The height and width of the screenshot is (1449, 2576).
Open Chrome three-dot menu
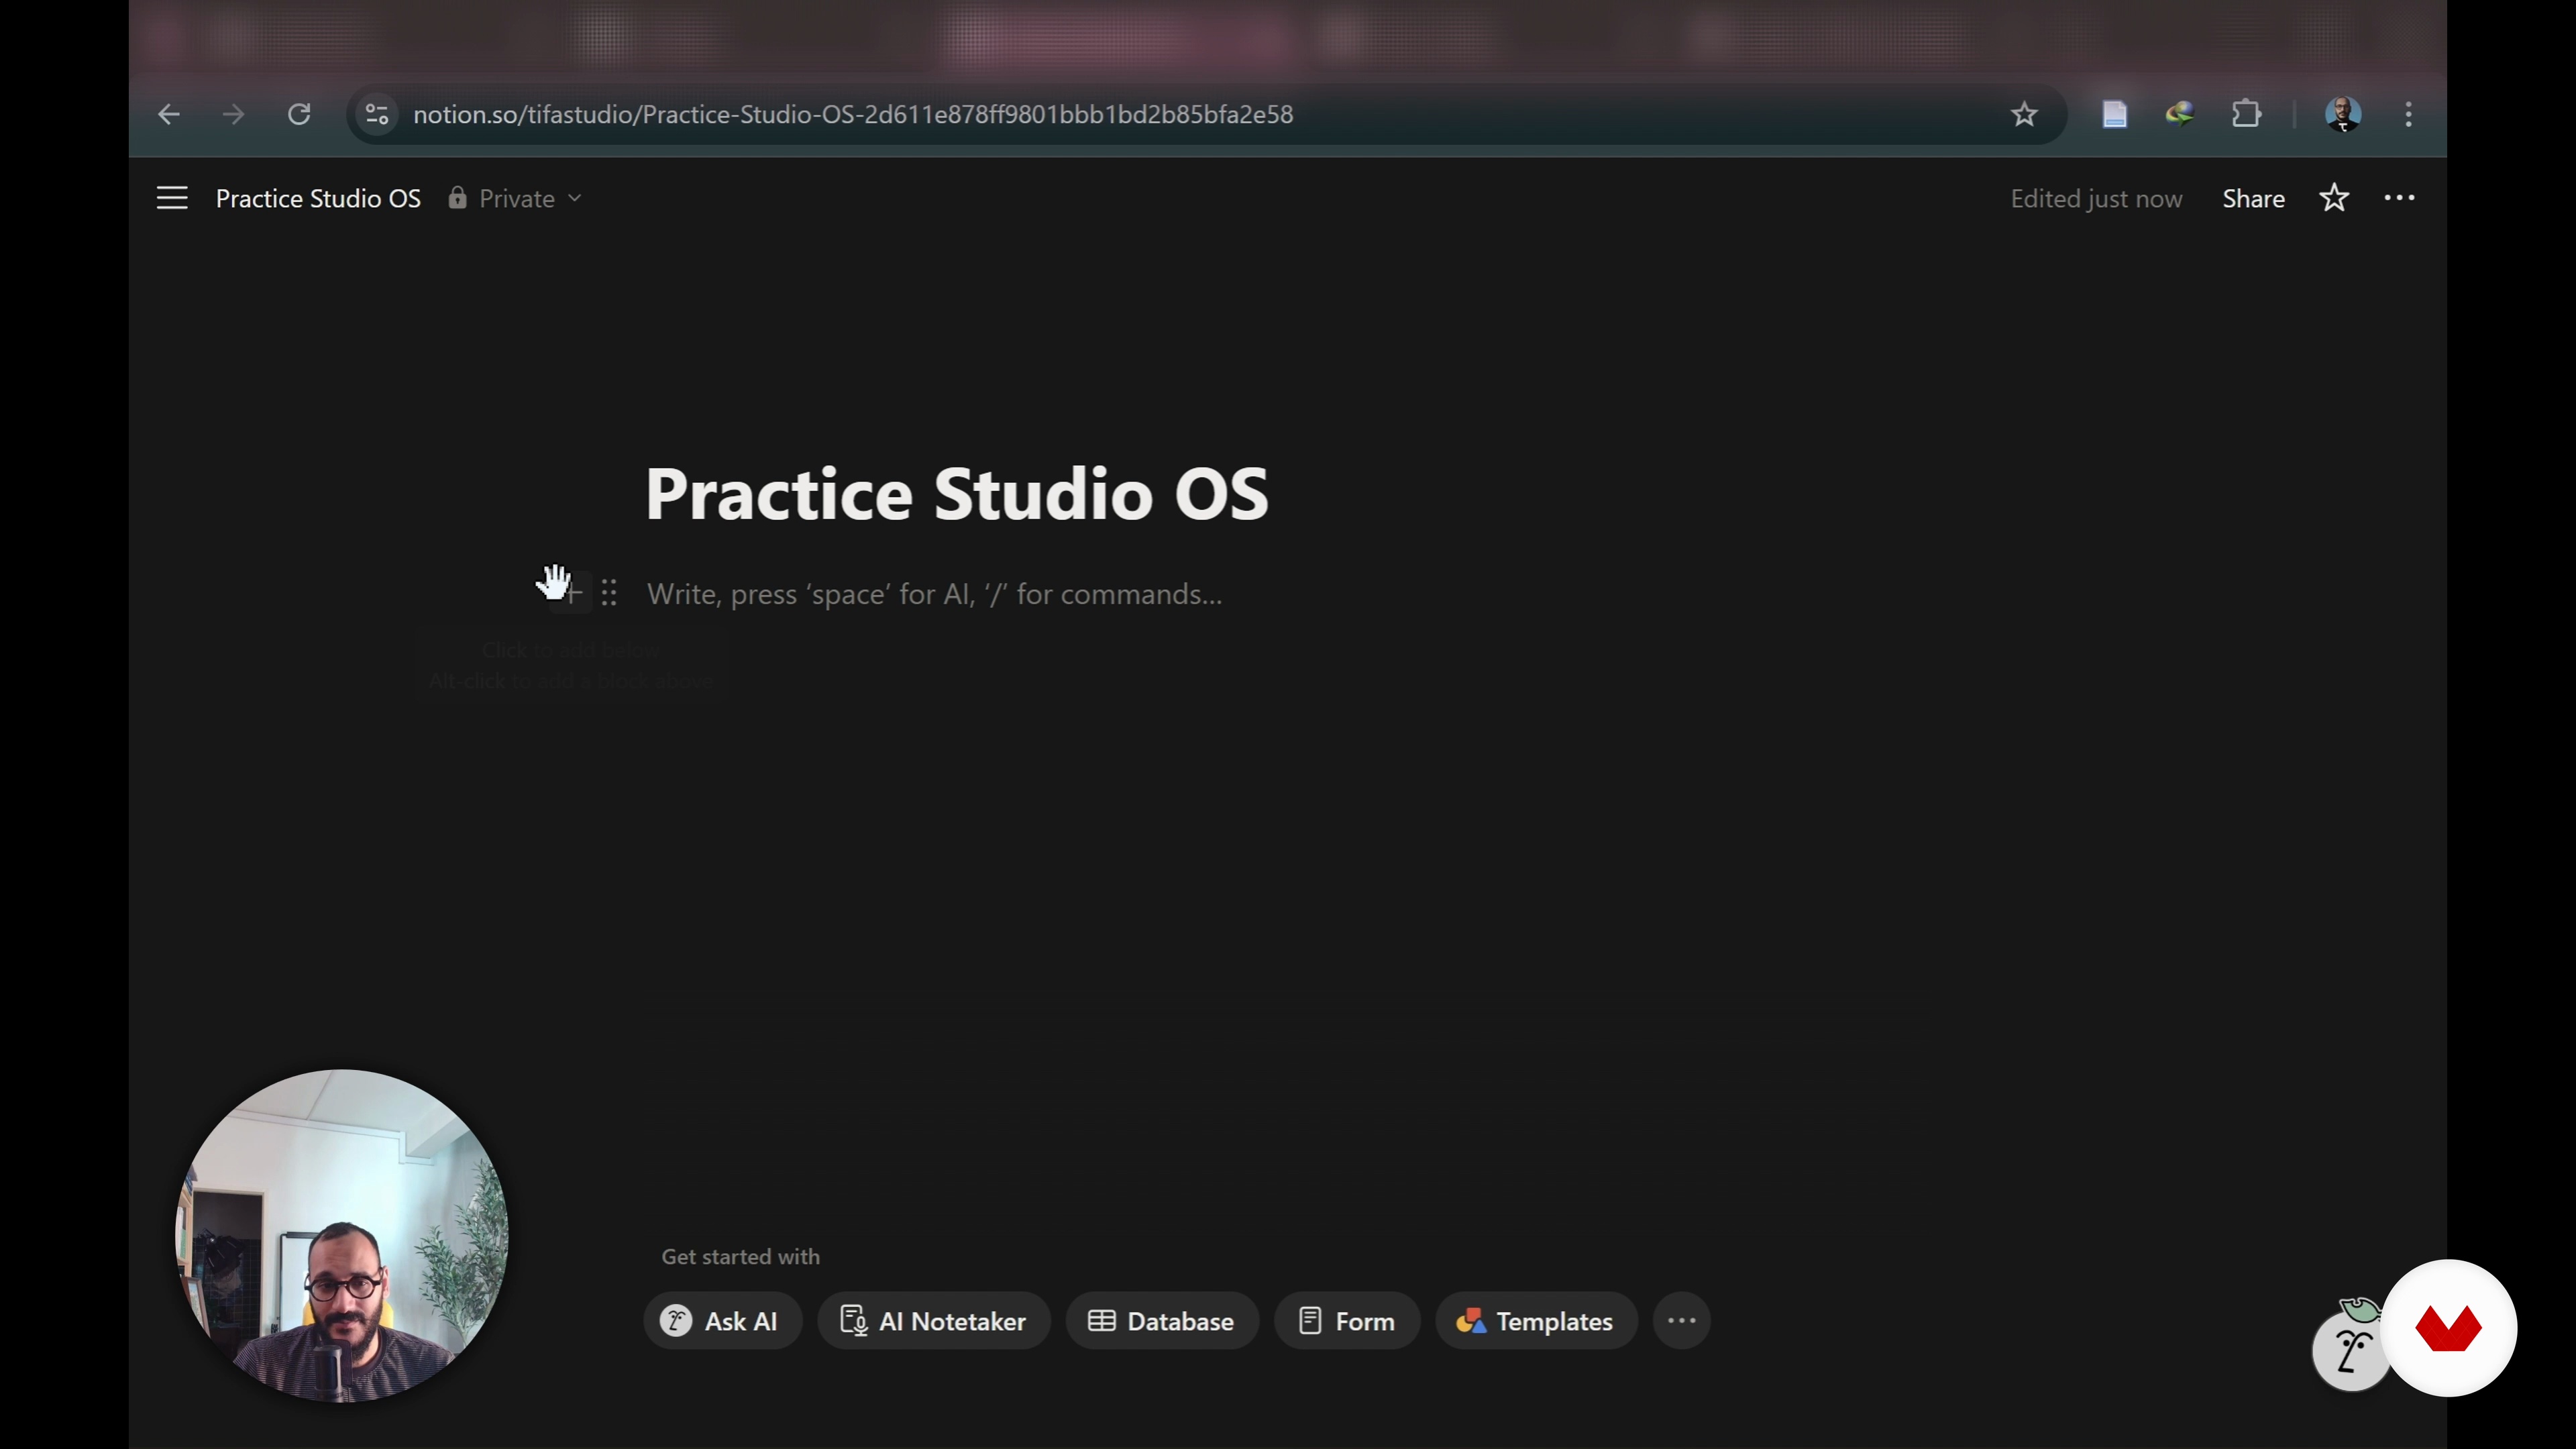2408,115
